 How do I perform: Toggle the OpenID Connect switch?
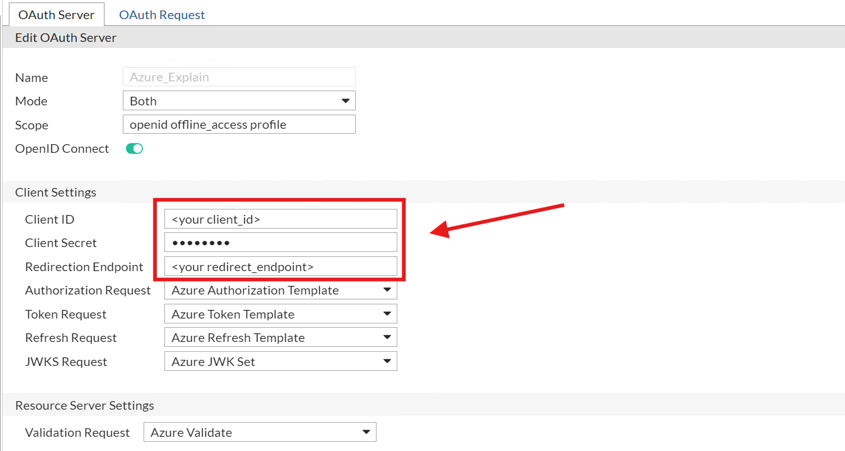click(134, 149)
